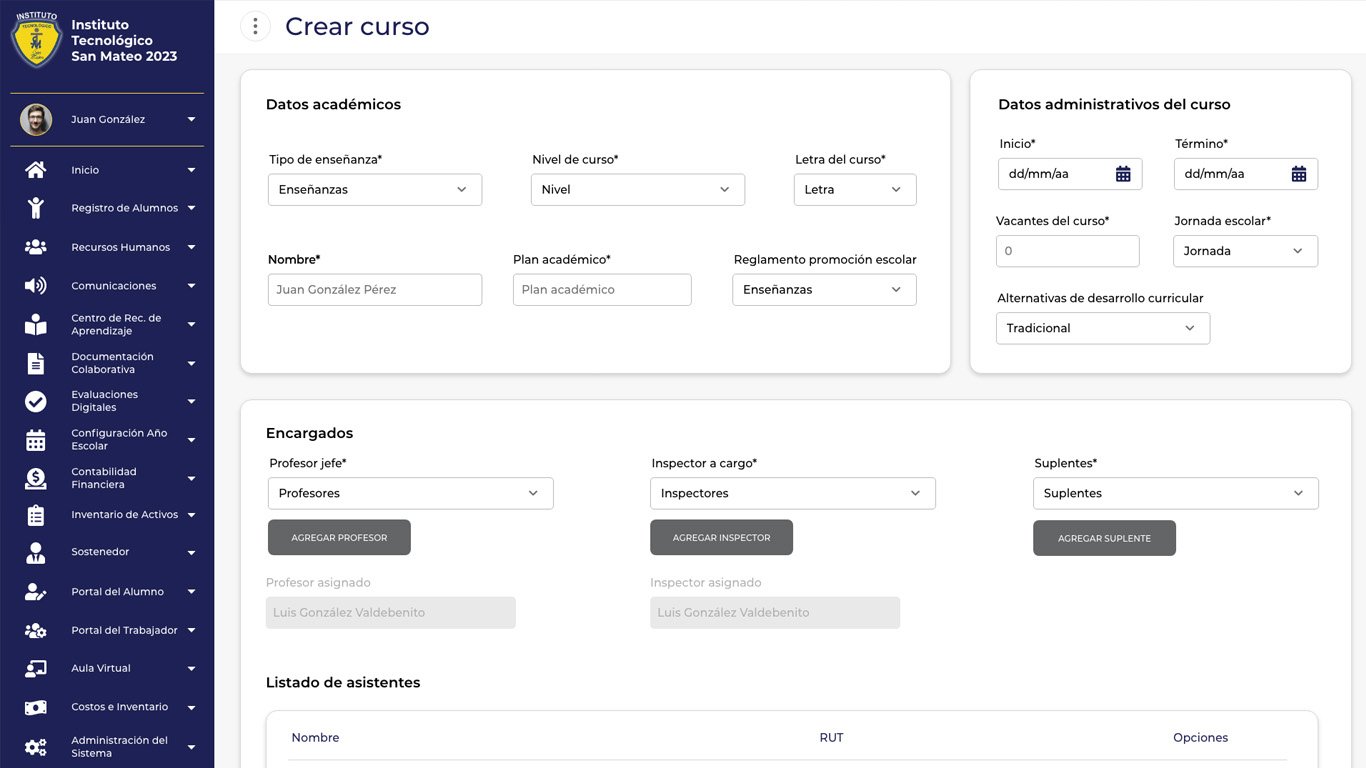
Task: Click the Término date picker calendar icon
Action: click(1299, 173)
